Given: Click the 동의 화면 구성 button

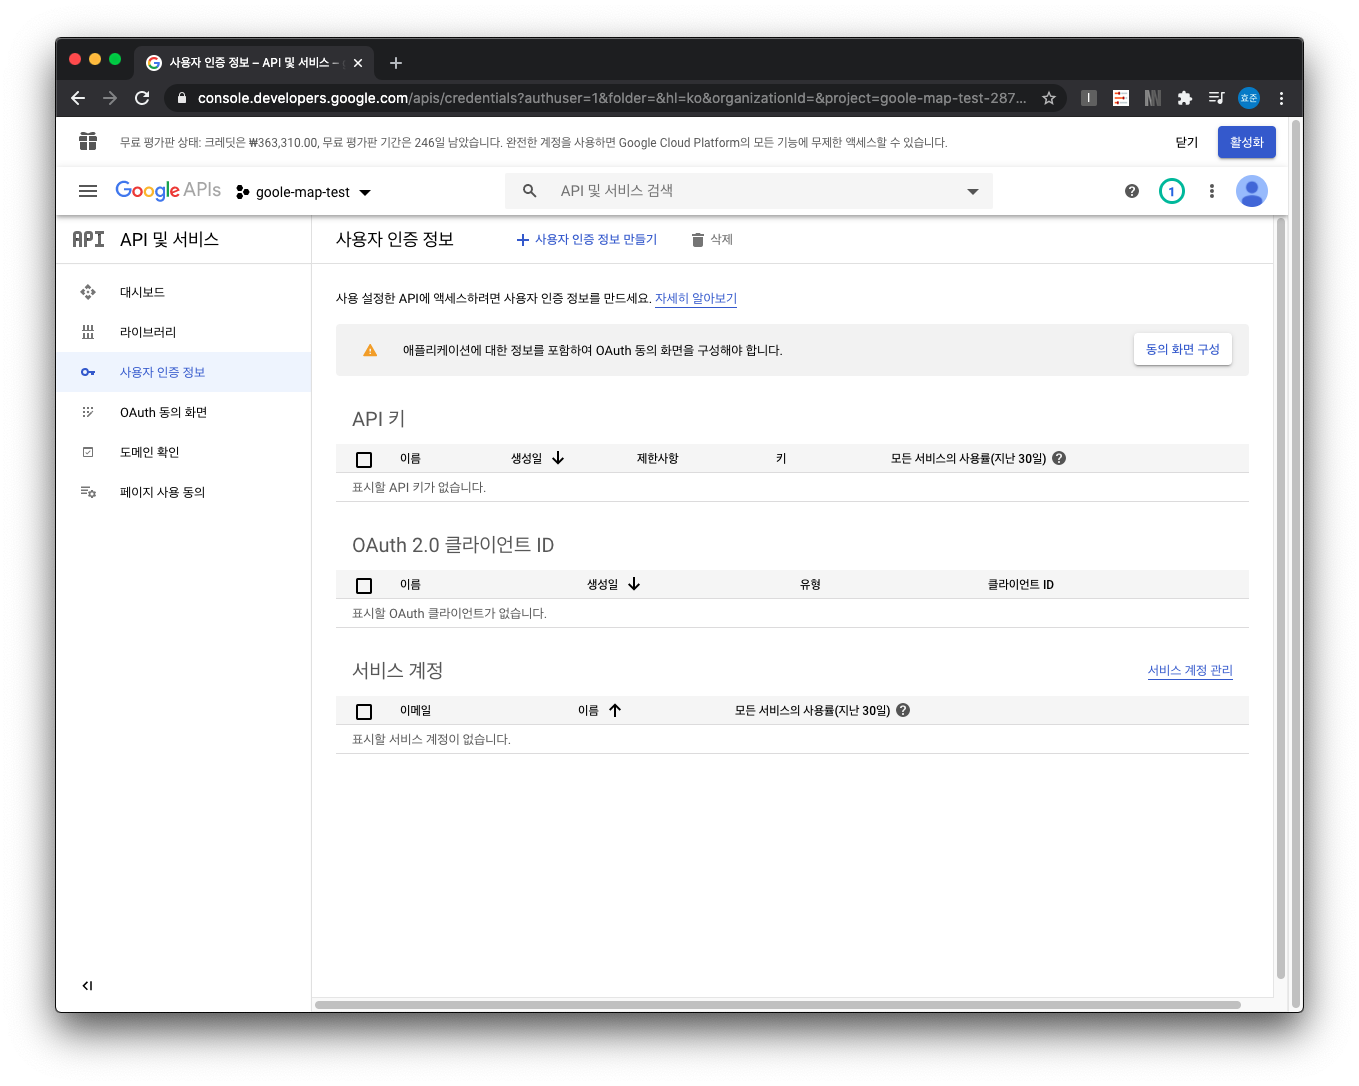Looking at the screenshot, I should 1183,350.
